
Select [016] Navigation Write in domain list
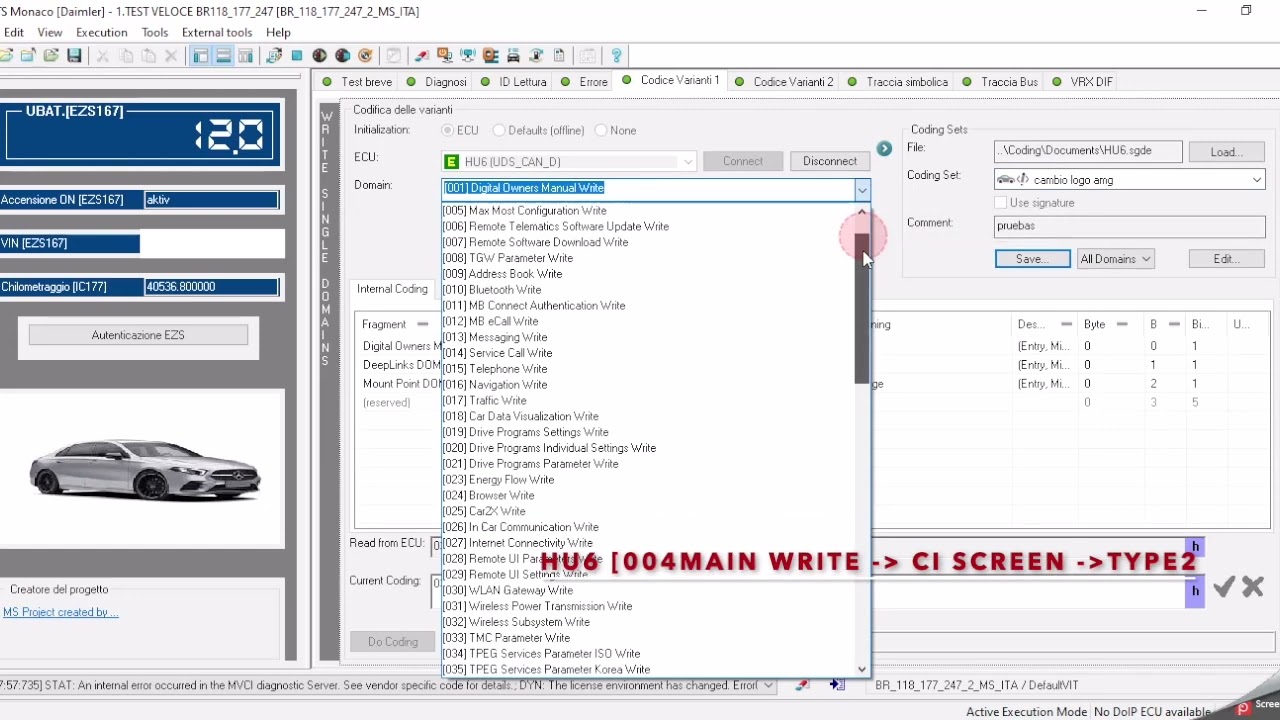point(649,385)
